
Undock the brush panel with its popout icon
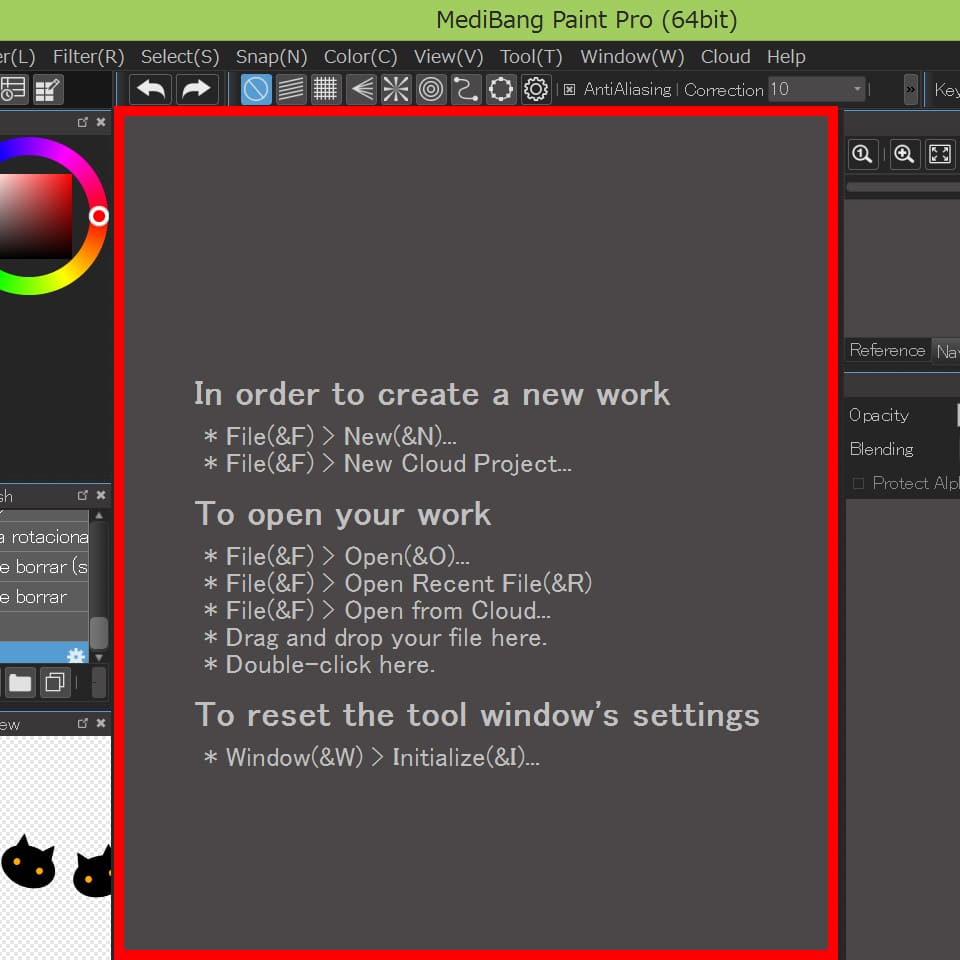click(x=83, y=495)
